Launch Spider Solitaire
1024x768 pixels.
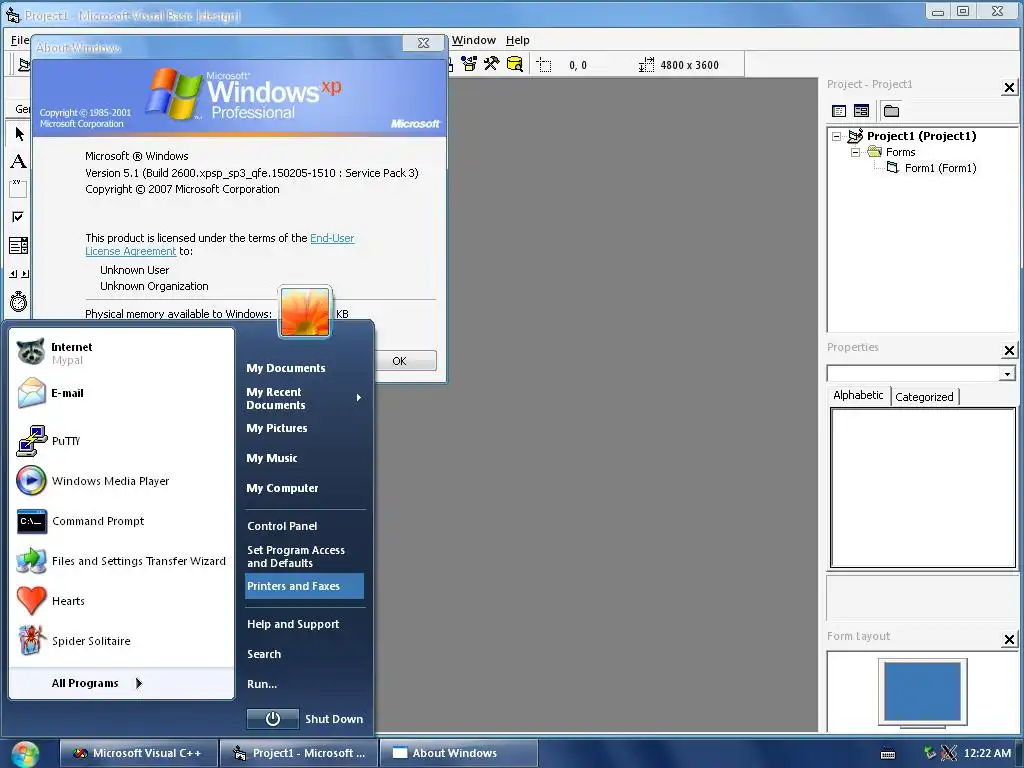coord(122,641)
